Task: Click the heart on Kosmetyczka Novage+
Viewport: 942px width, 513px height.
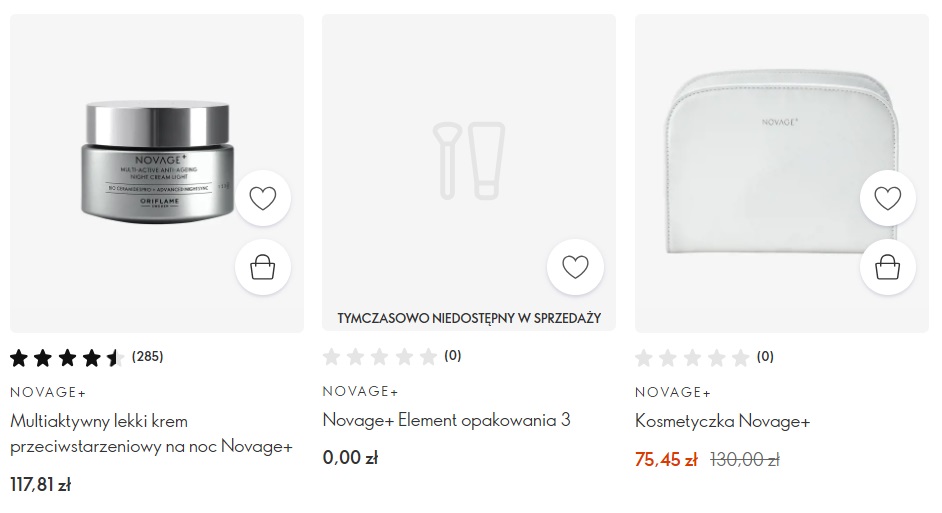Action: click(x=887, y=198)
